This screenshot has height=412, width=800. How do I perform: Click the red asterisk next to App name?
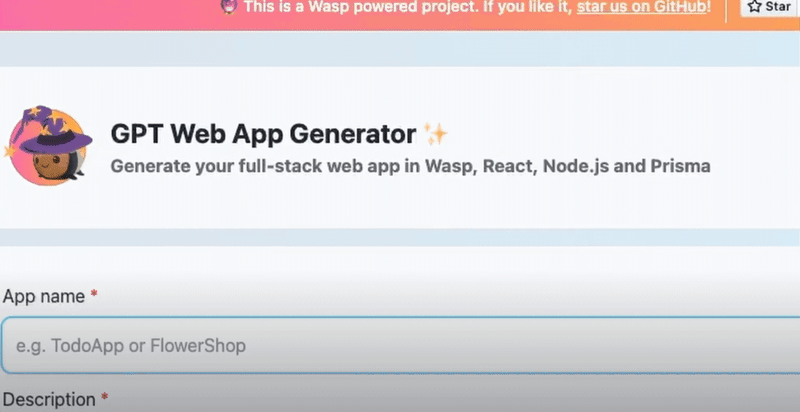click(94, 296)
